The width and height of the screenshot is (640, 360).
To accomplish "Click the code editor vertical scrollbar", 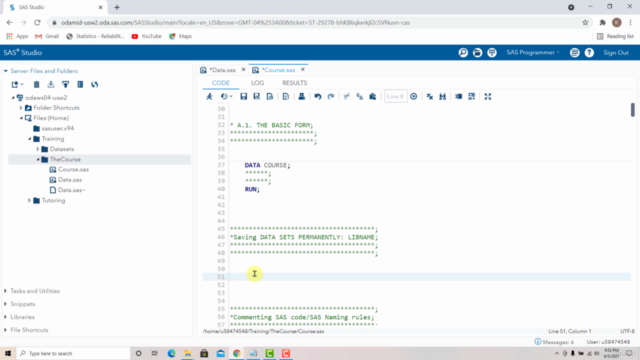I will [632, 110].
